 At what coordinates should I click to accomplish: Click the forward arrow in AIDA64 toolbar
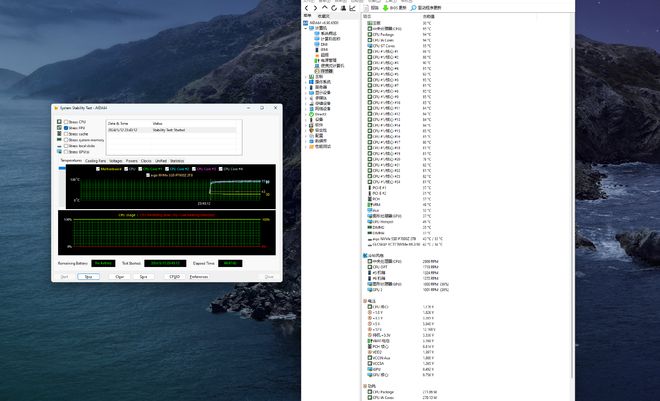coord(315,8)
